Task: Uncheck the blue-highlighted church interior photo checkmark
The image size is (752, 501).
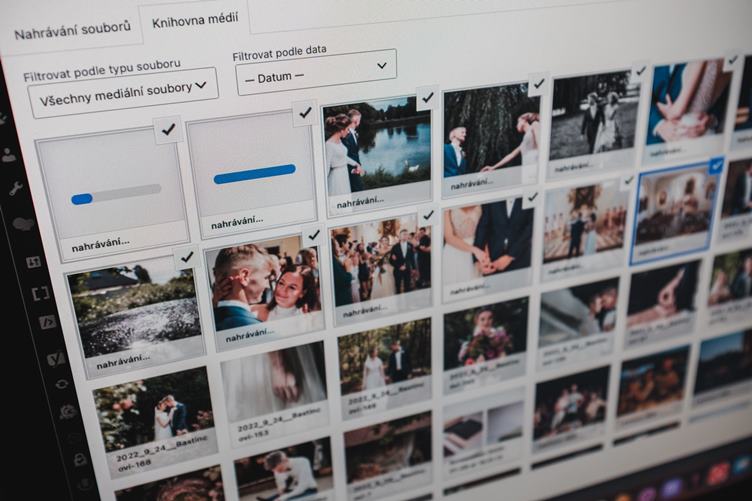Action: click(717, 166)
